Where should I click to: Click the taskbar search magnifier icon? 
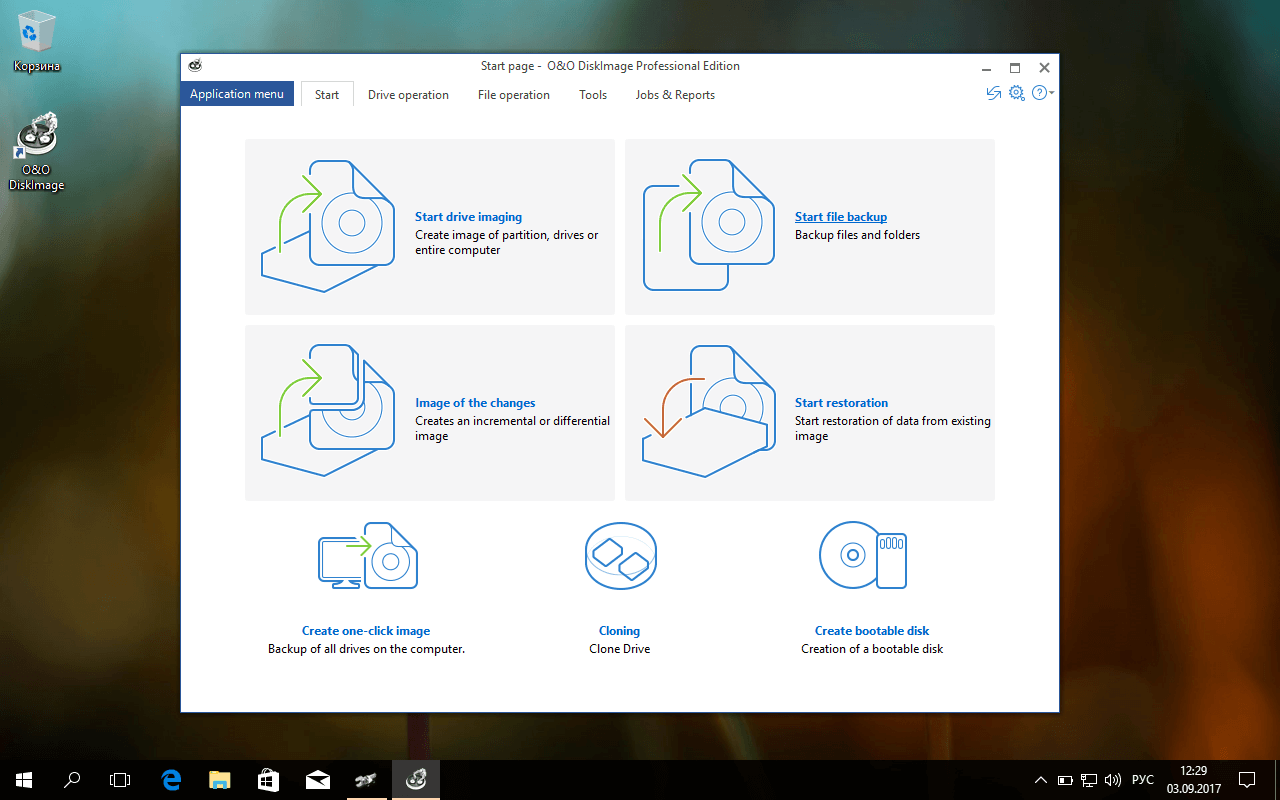pyautogui.click(x=72, y=779)
